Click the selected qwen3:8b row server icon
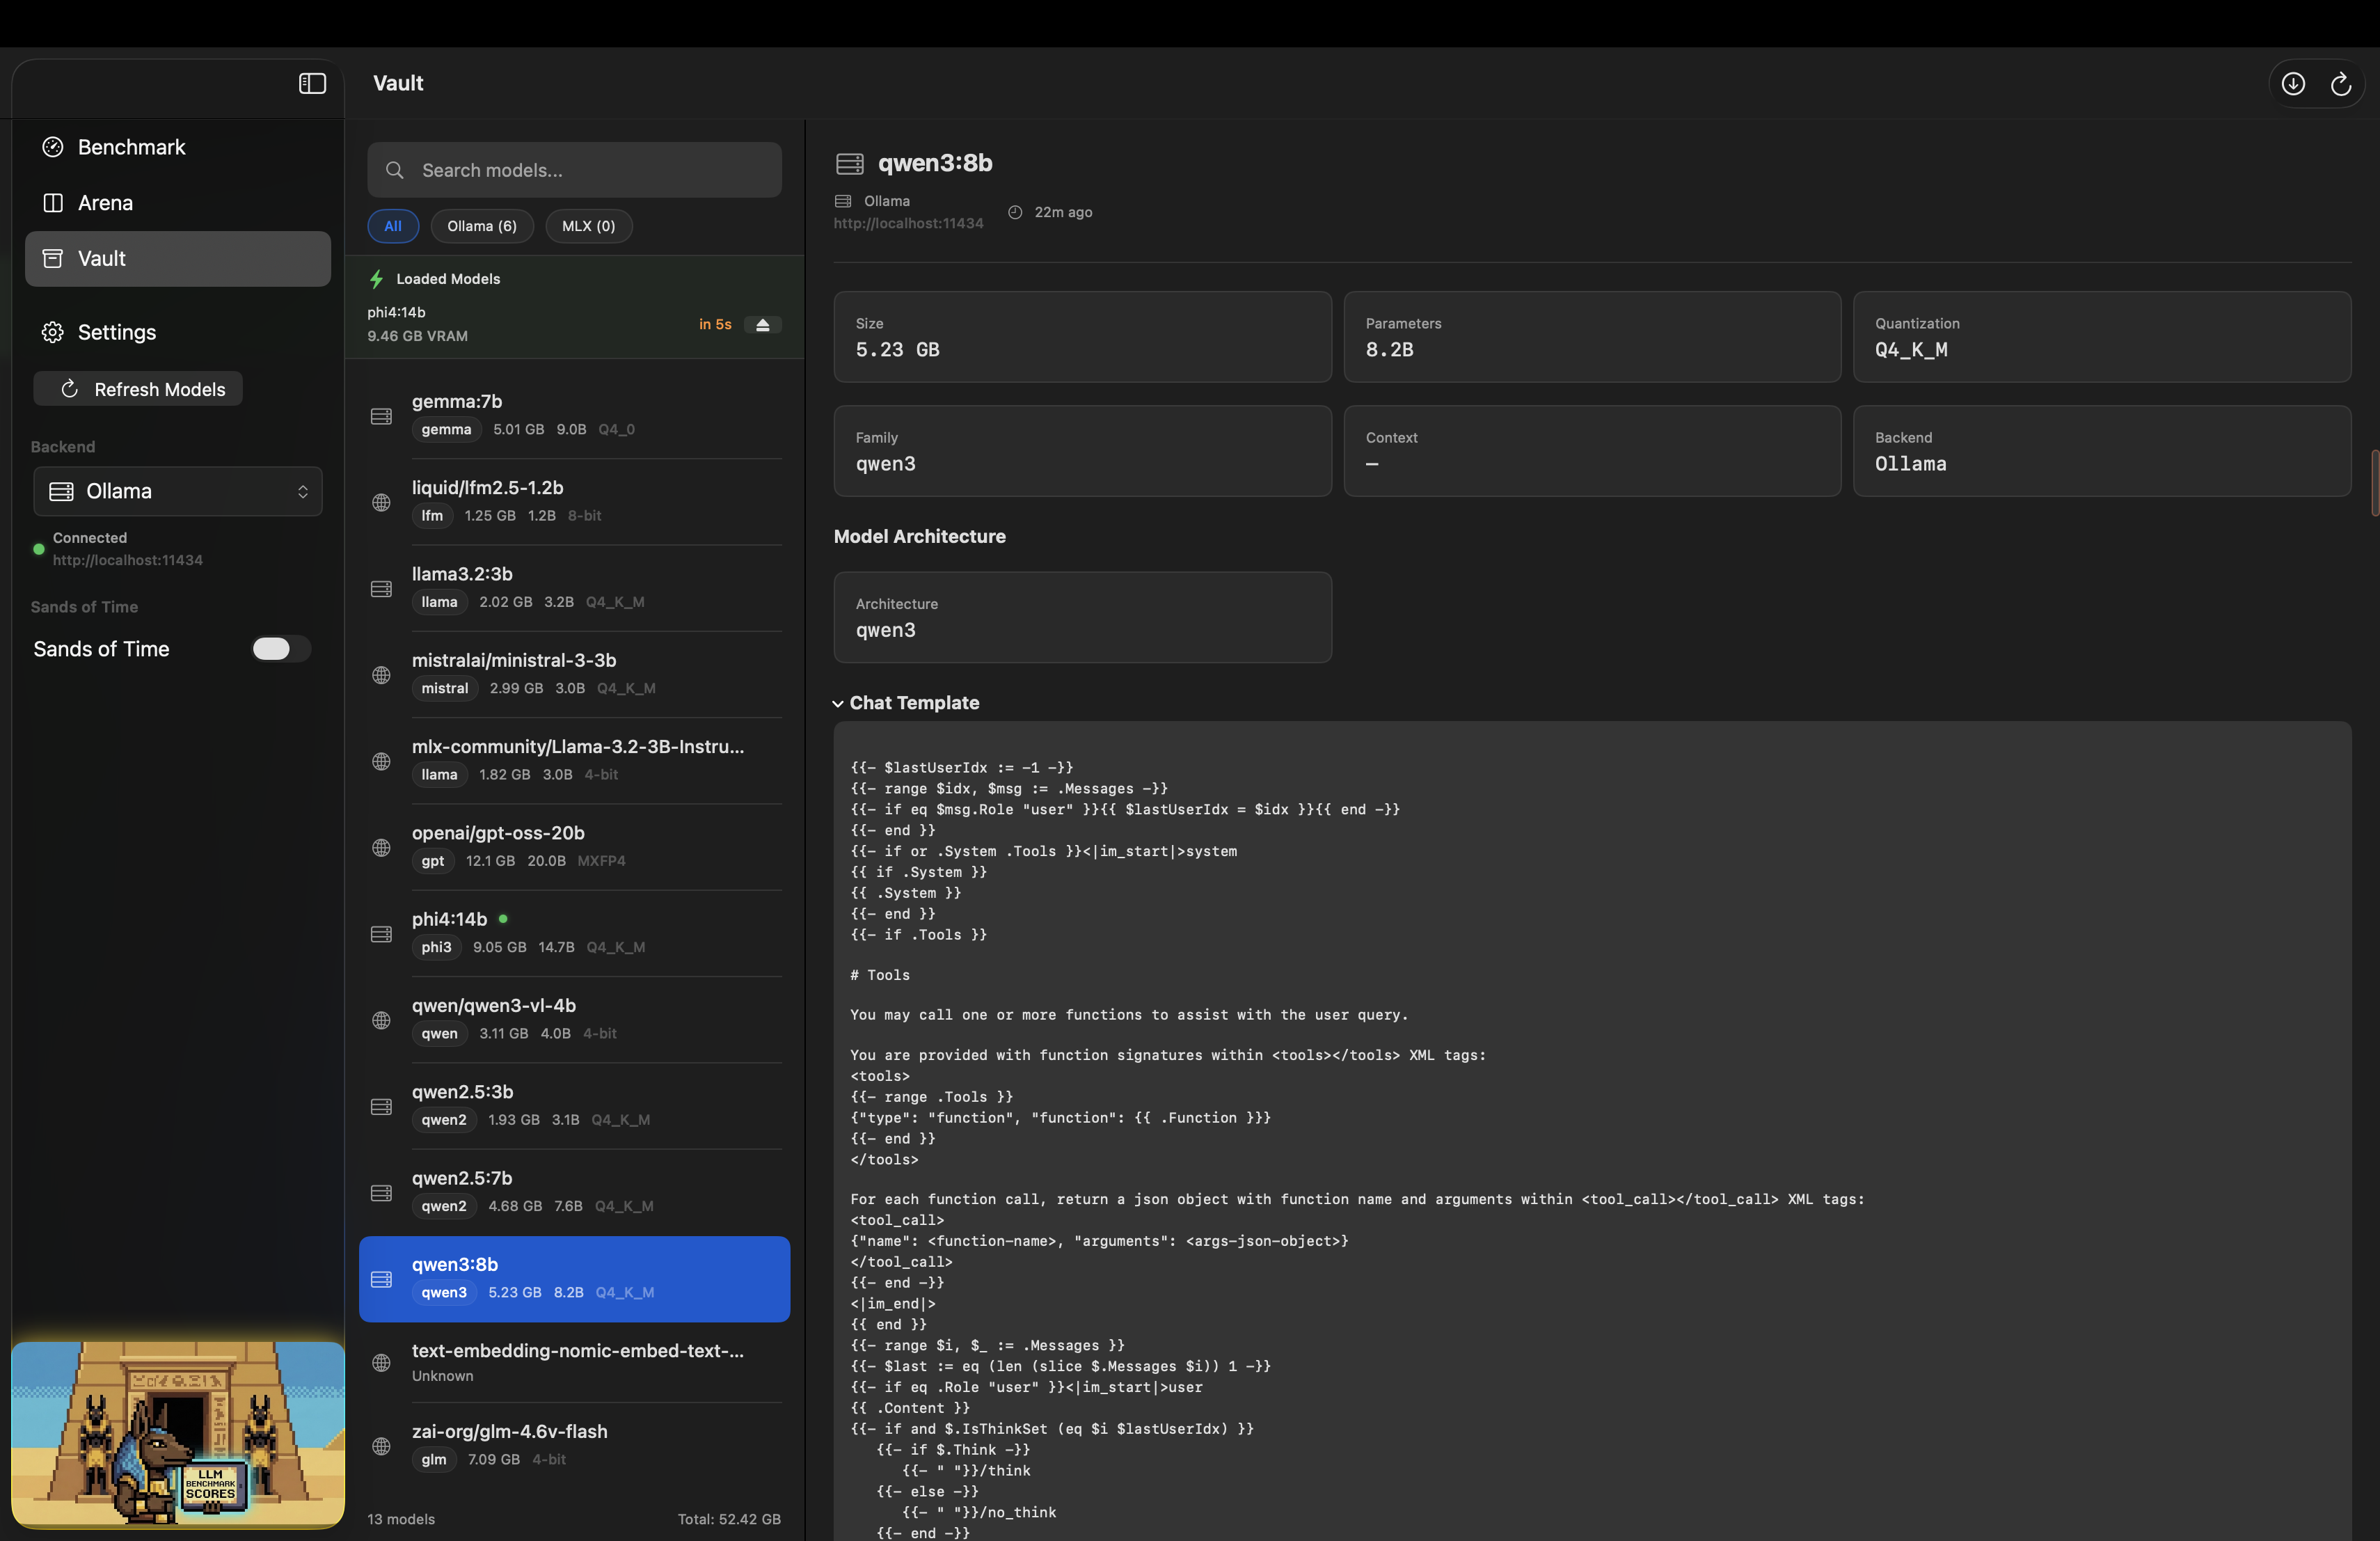This screenshot has height=1541, width=2380. click(381, 1279)
